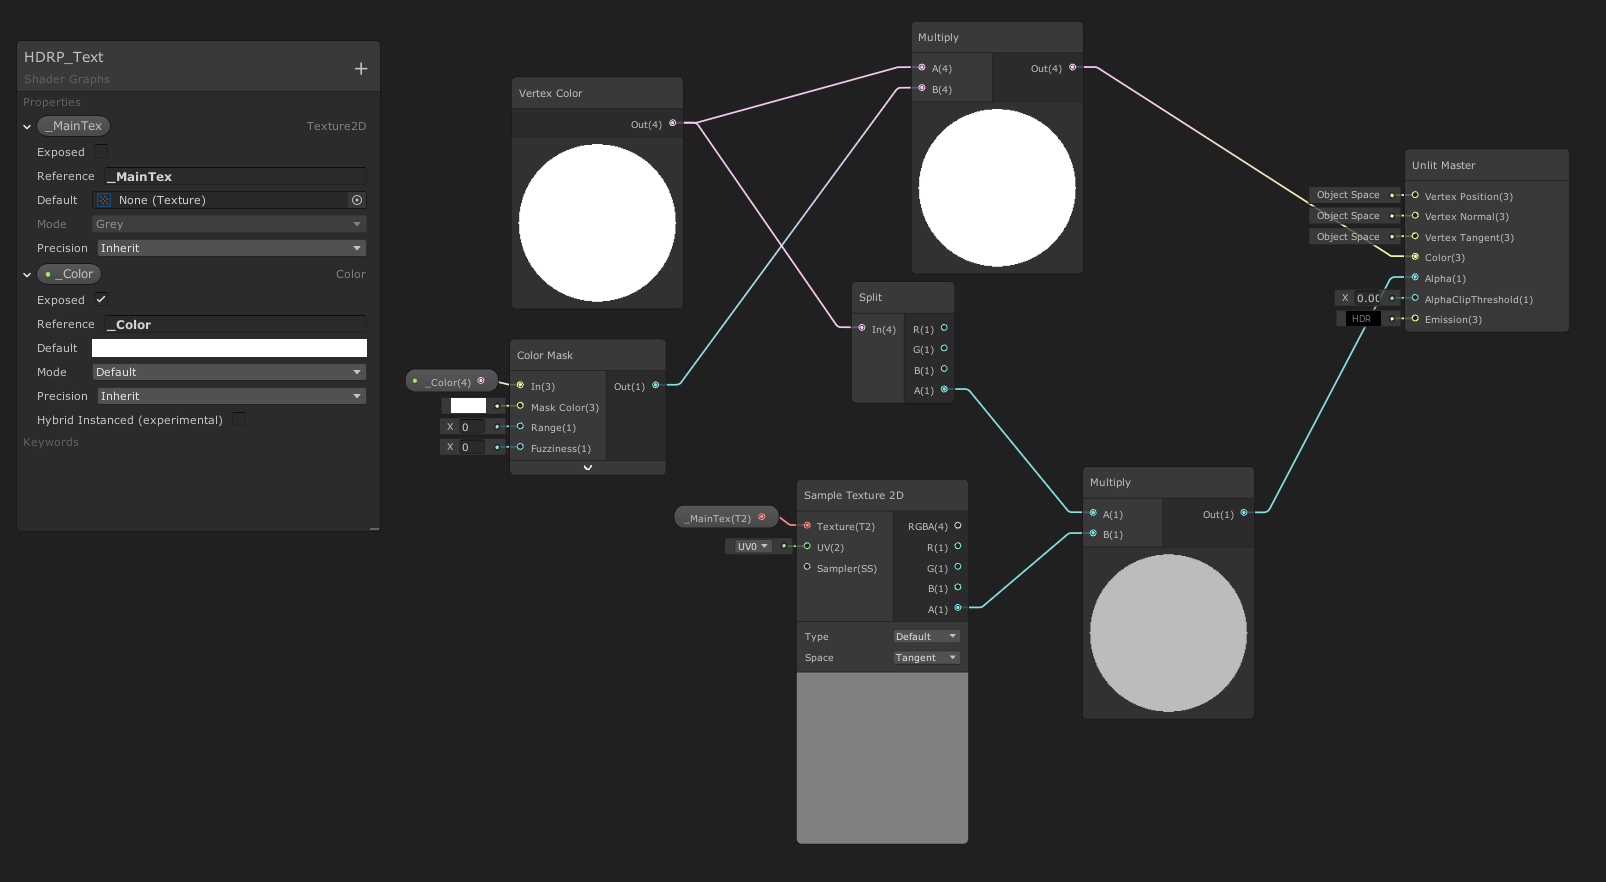Open Color Mask's Mask Color swatch
Image resolution: width=1606 pixels, height=882 pixels.
(x=468, y=406)
